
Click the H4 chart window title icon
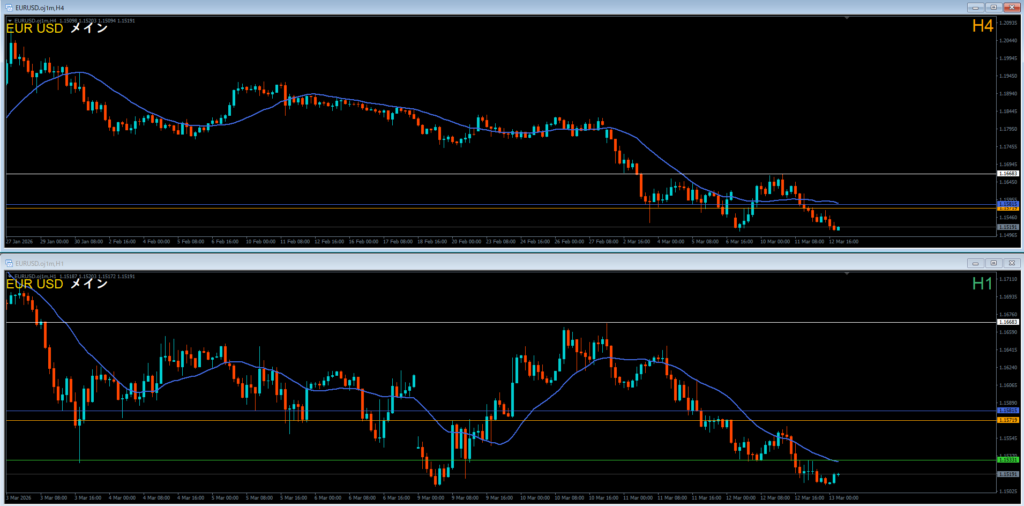coord(9,7)
